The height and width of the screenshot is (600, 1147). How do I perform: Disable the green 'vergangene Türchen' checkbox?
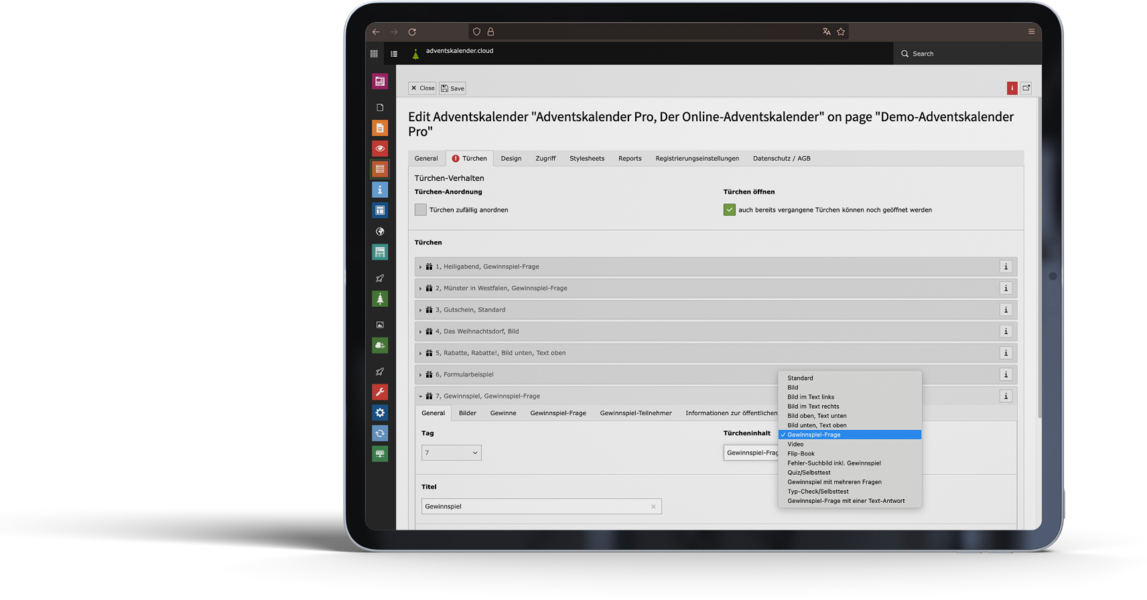(x=730, y=210)
